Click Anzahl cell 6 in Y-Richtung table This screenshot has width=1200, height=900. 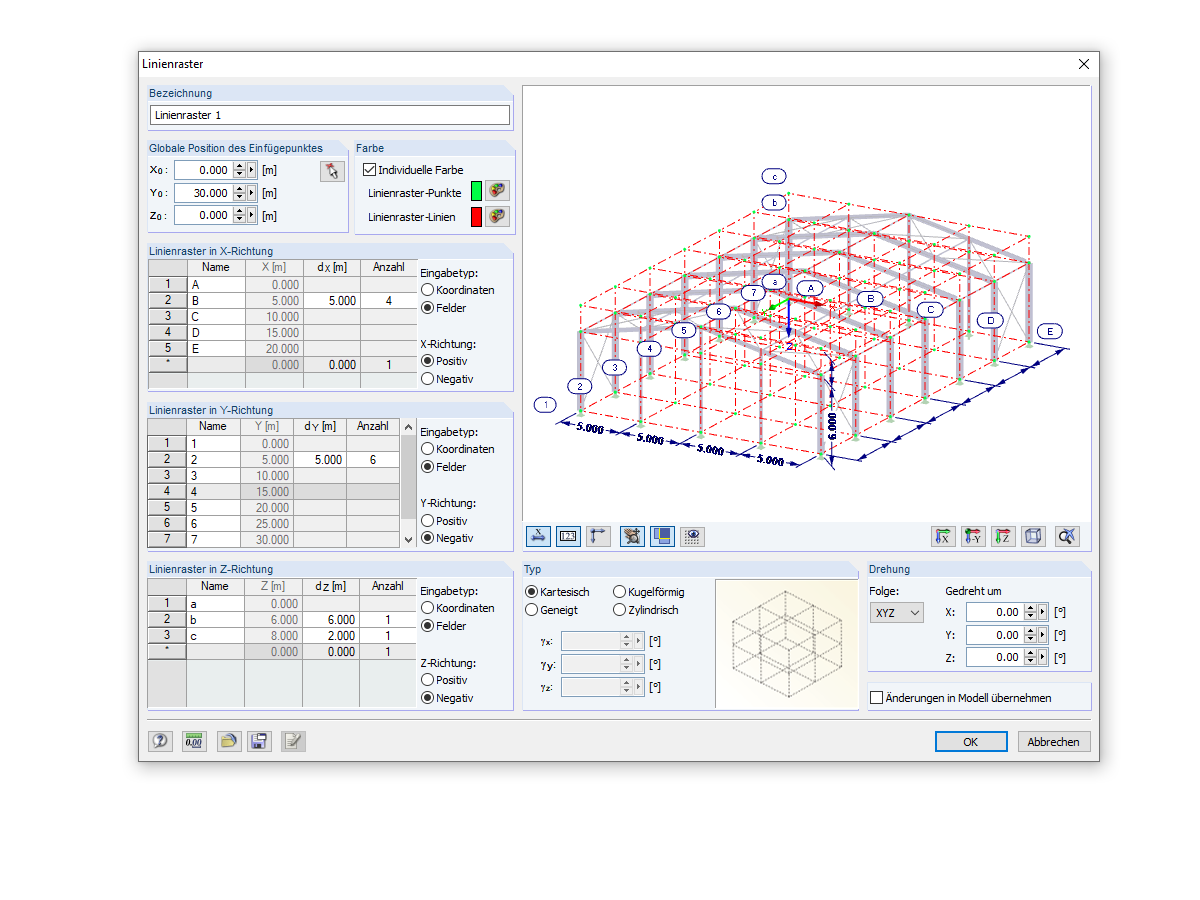click(373, 459)
